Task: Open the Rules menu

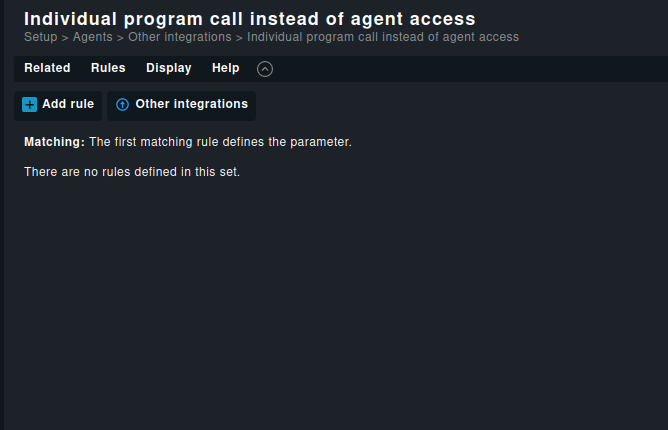Action: click(x=108, y=68)
